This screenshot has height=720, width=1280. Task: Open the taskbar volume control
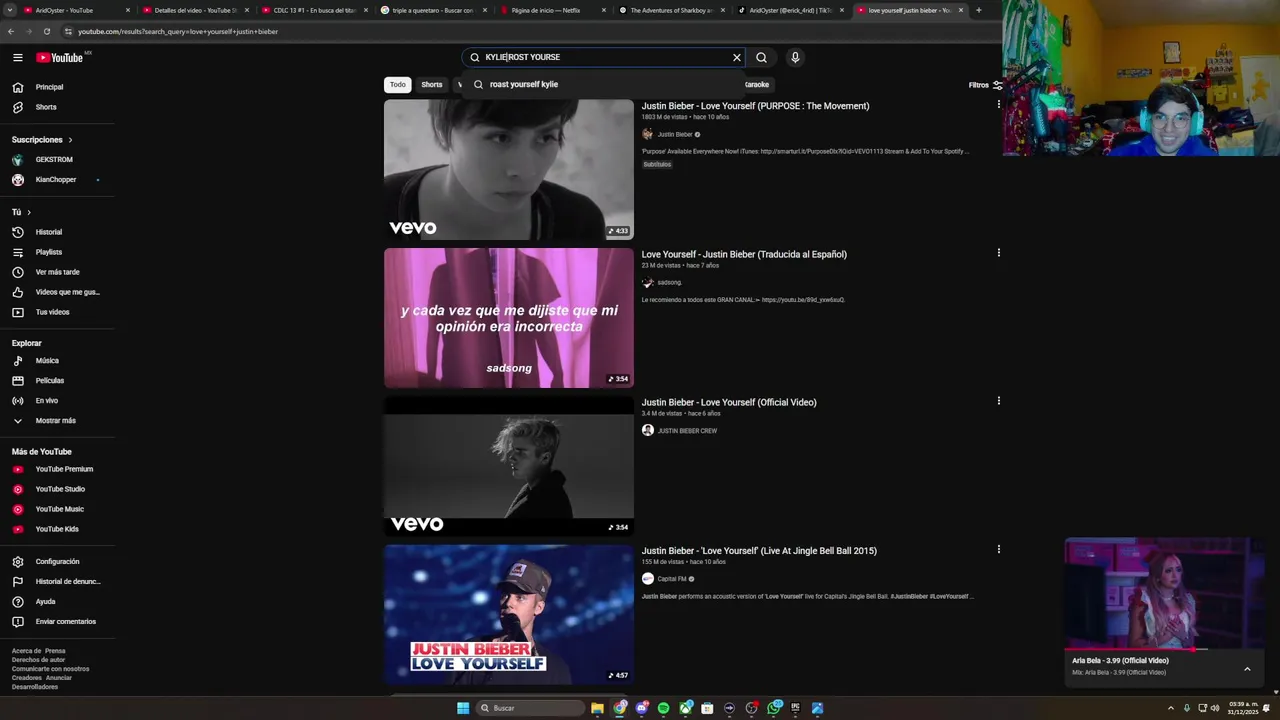[1215, 708]
